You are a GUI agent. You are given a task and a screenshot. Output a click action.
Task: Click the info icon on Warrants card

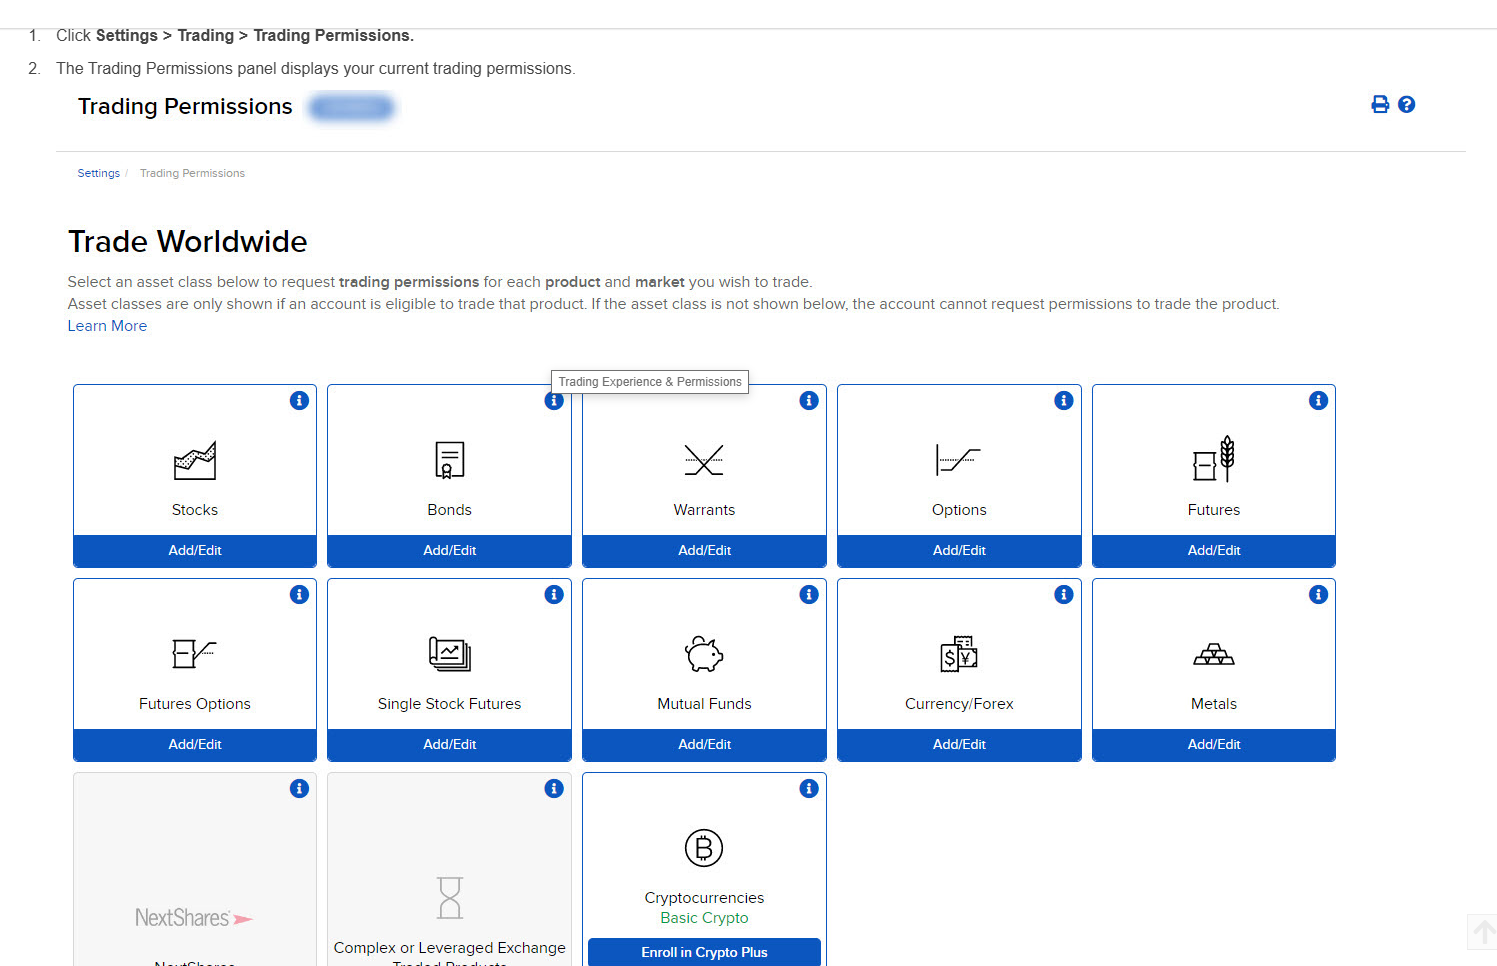tap(809, 400)
